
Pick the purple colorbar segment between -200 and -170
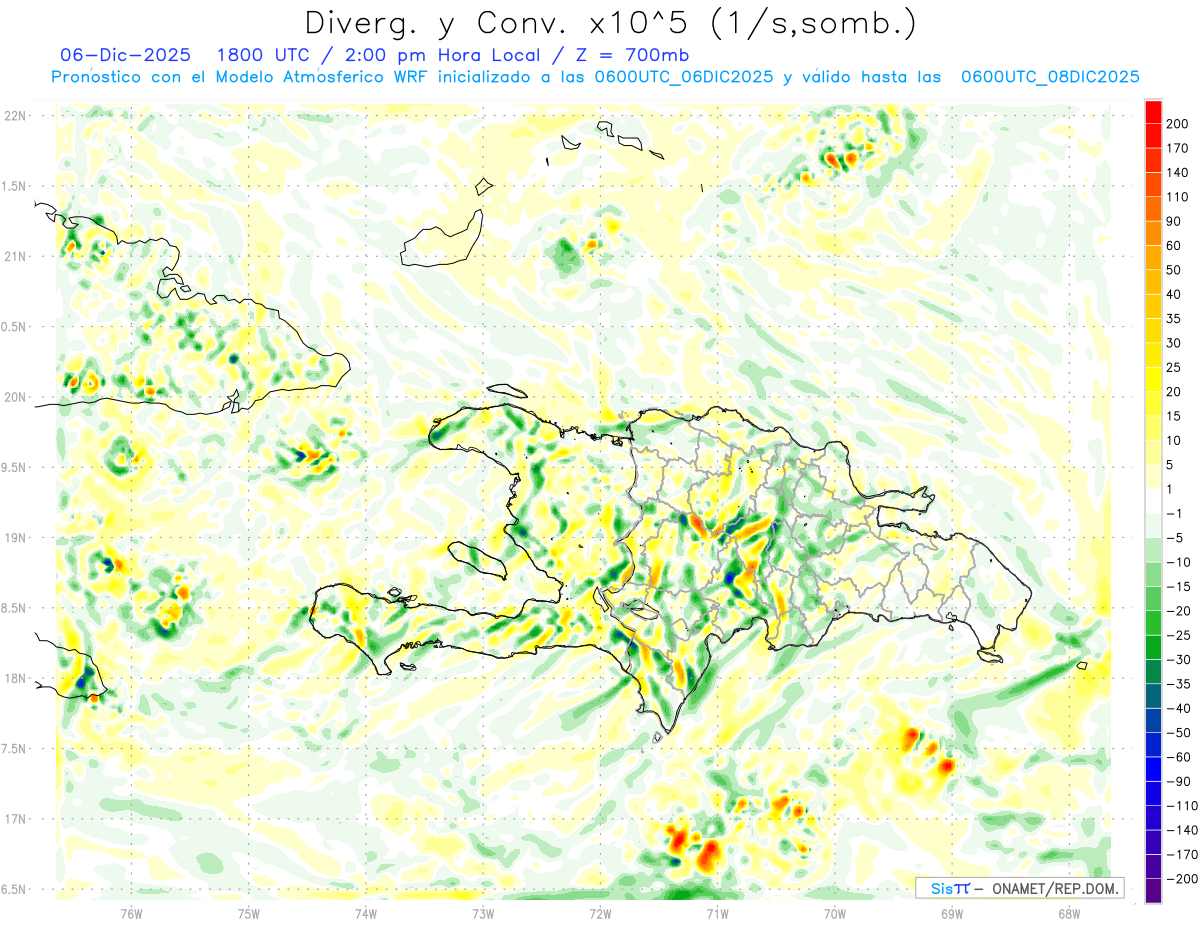pyautogui.click(x=1153, y=867)
